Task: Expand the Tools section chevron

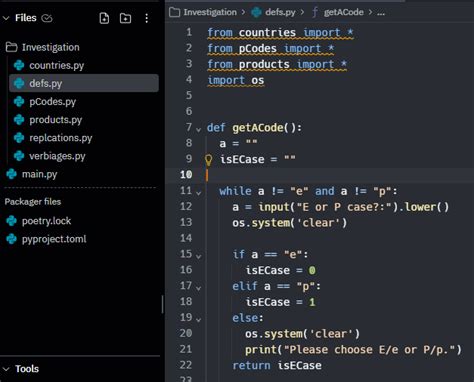Action: pyautogui.click(x=6, y=369)
